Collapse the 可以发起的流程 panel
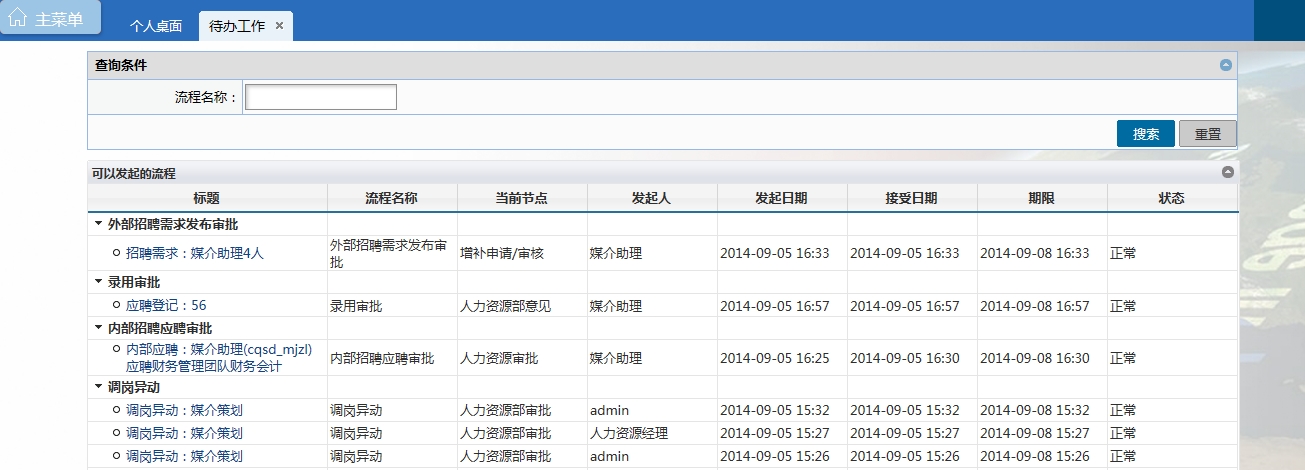Image resolution: width=1305 pixels, height=470 pixels. 1228,172
